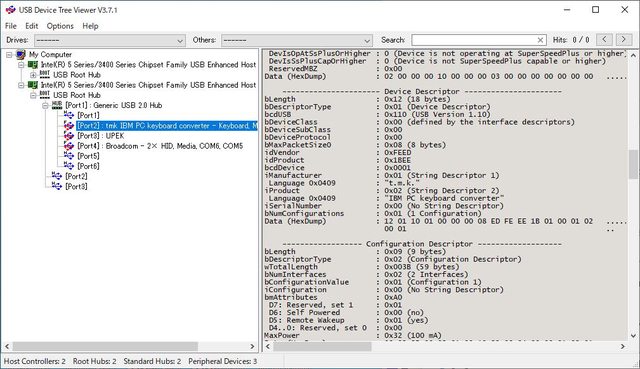Focus the Search input field
This screenshot has height=369, width=640.
473,40
